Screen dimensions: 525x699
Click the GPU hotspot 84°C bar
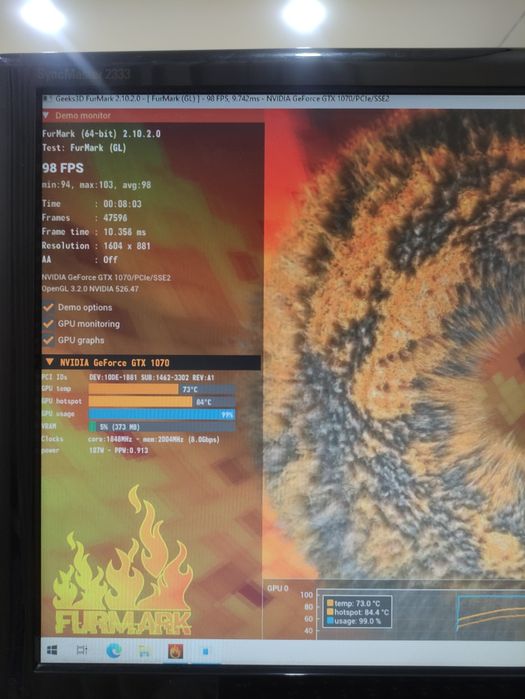pyautogui.click(x=162, y=402)
